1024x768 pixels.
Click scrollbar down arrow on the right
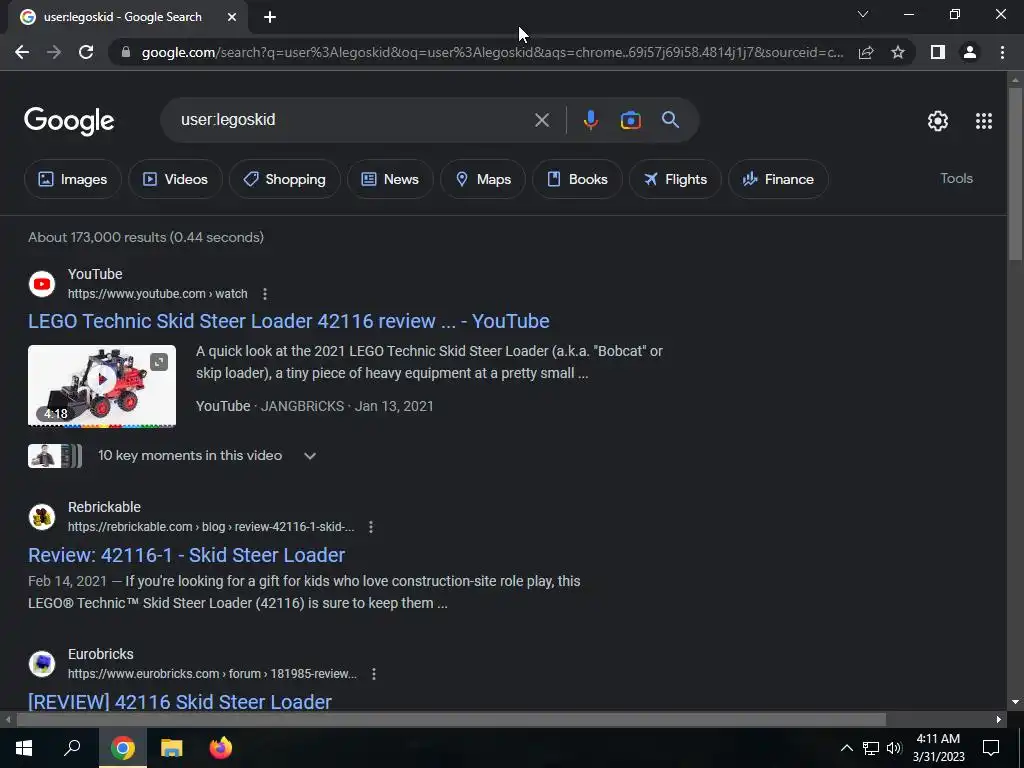[1015, 703]
